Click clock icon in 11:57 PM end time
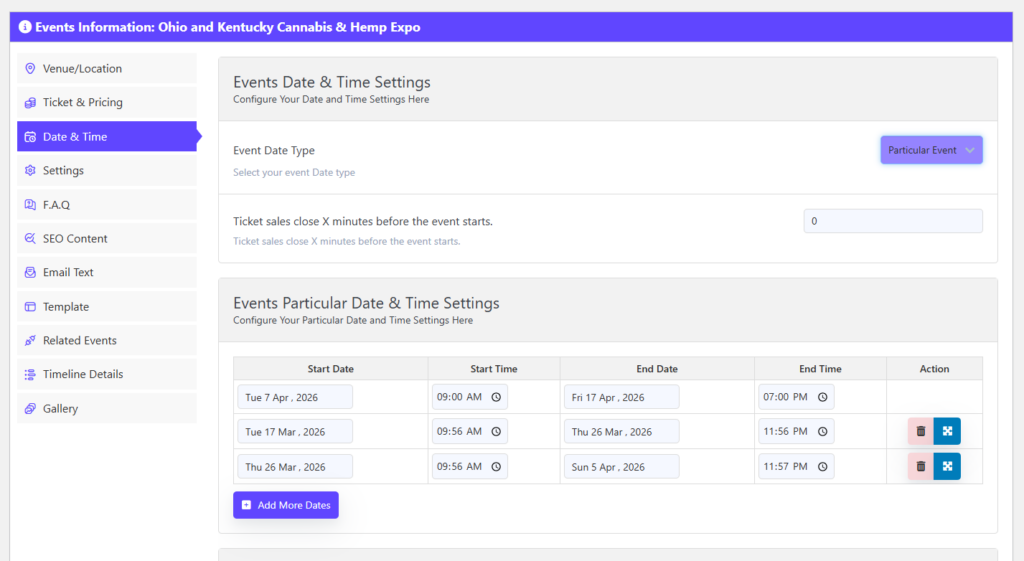The width and height of the screenshot is (1024, 561). pyautogui.click(x=822, y=467)
